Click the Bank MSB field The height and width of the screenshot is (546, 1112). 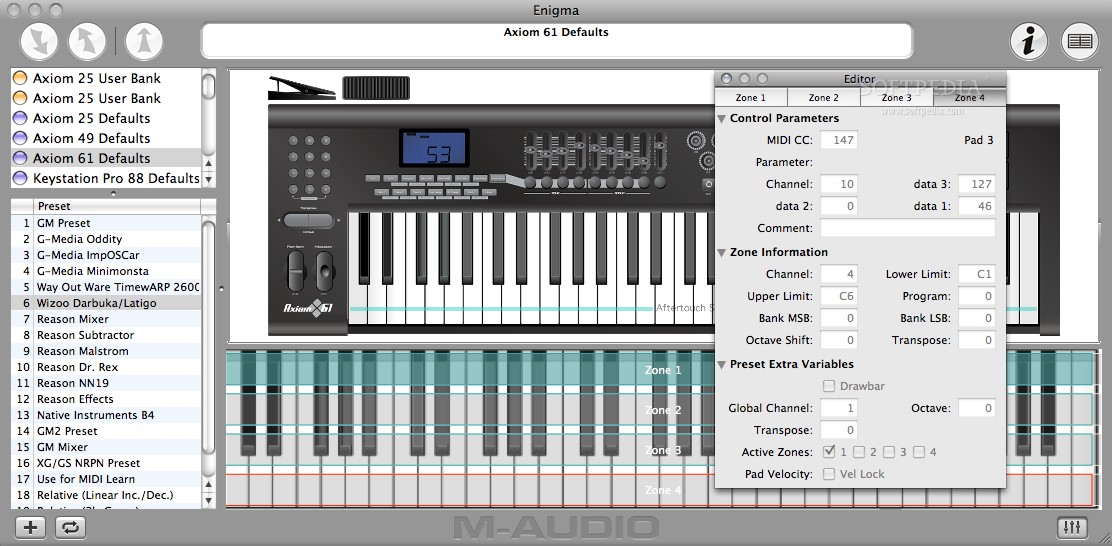pos(838,318)
